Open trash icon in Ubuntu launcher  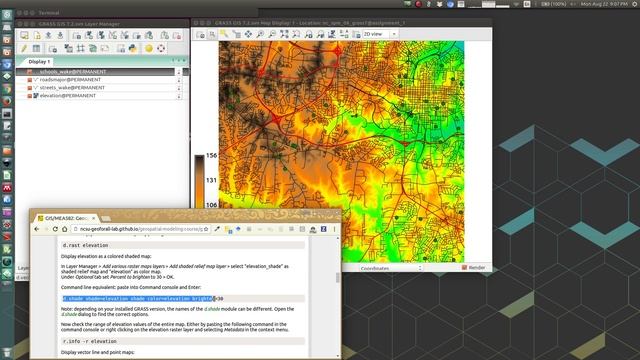(7, 353)
